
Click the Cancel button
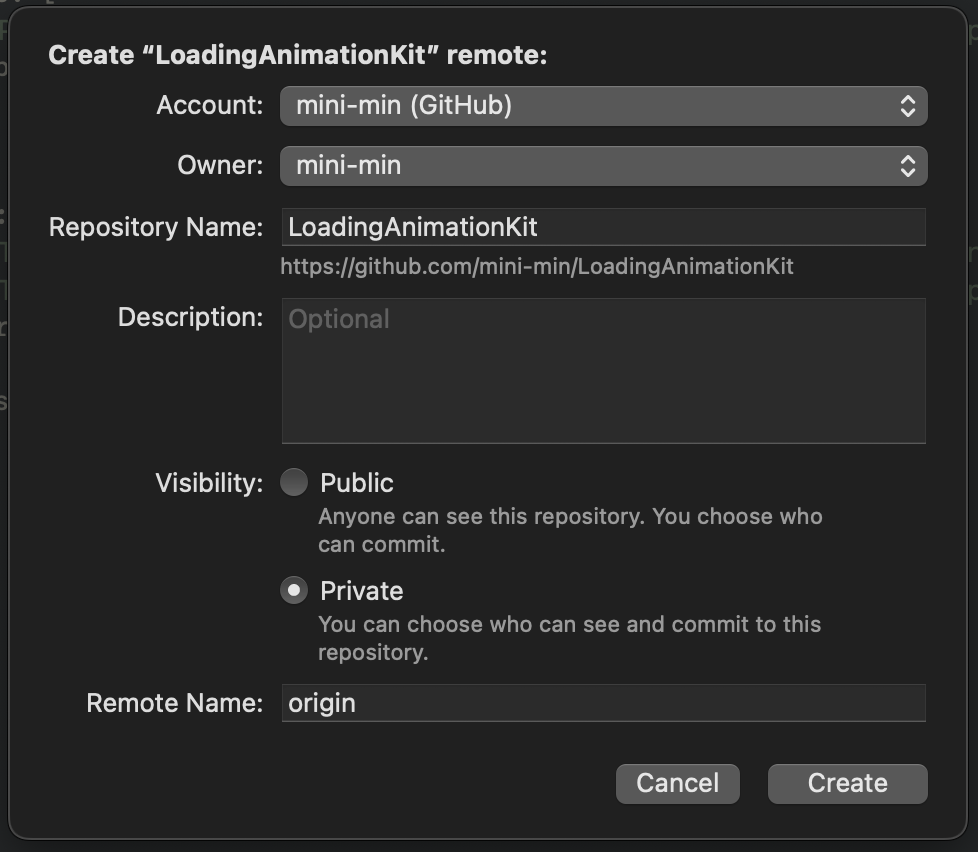[677, 783]
